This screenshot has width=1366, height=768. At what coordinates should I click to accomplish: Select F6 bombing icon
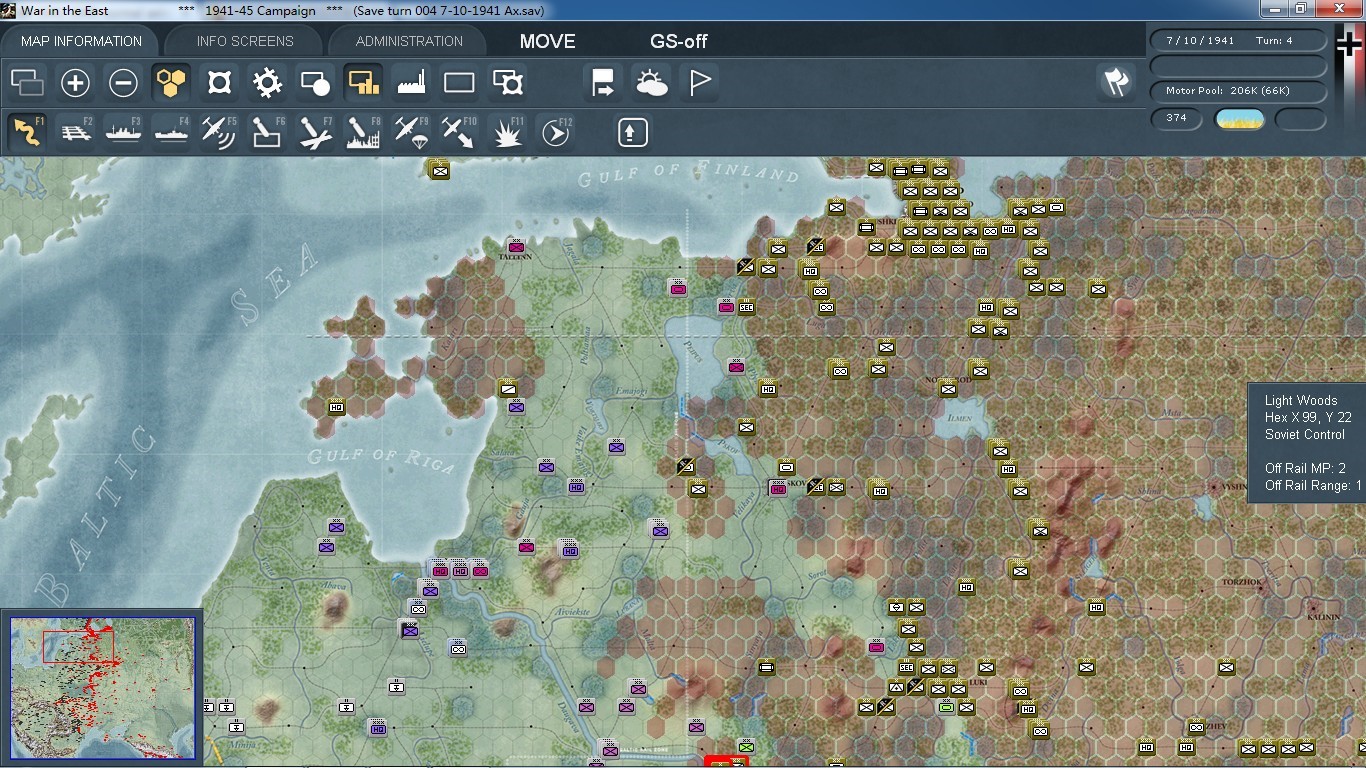point(267,131)
